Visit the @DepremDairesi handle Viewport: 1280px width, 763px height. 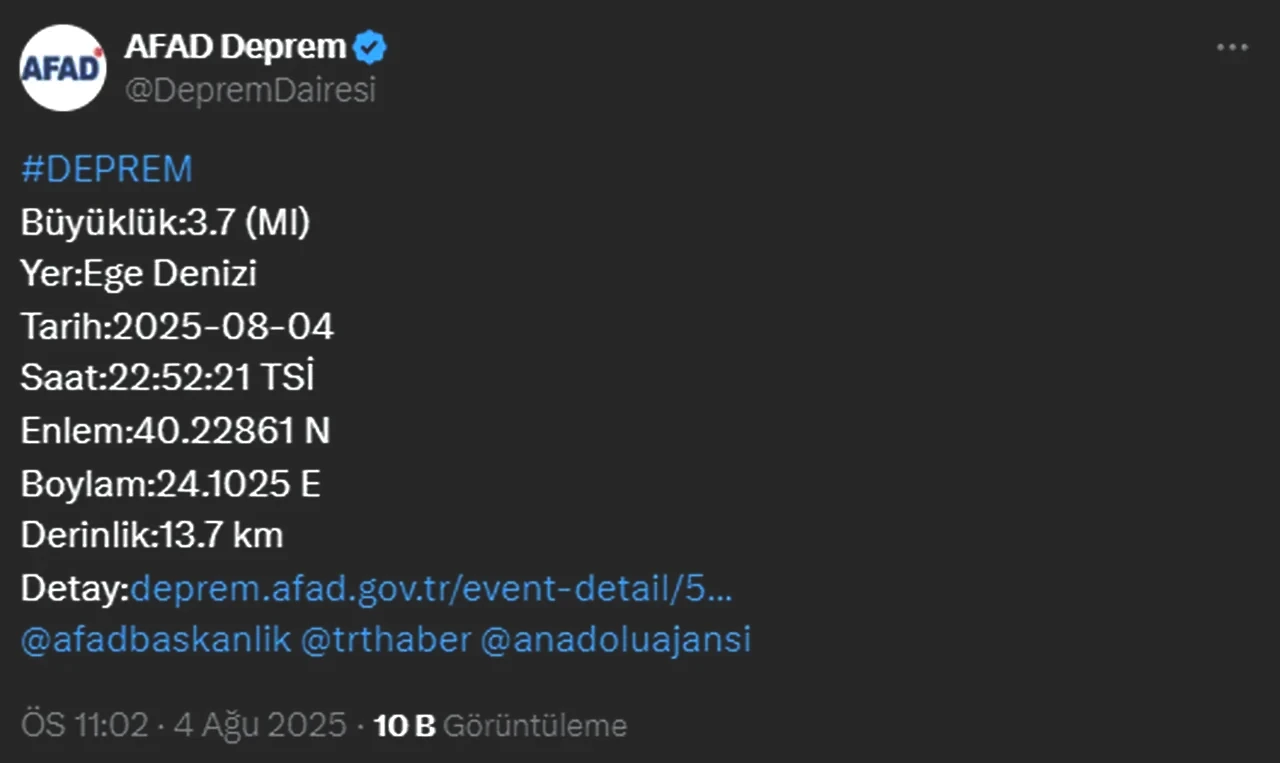(250, 90)
